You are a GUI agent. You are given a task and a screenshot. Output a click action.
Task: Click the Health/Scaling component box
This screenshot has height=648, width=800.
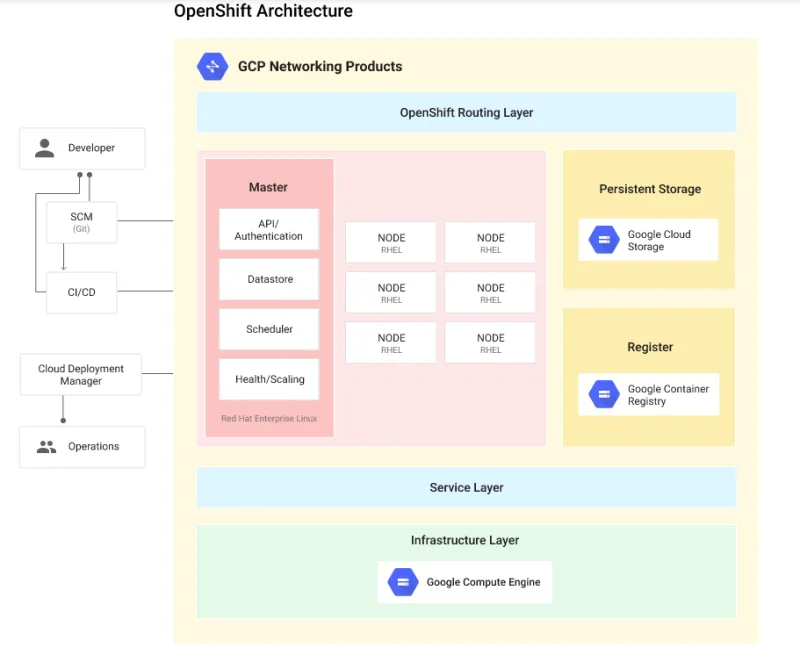(269, 380)
